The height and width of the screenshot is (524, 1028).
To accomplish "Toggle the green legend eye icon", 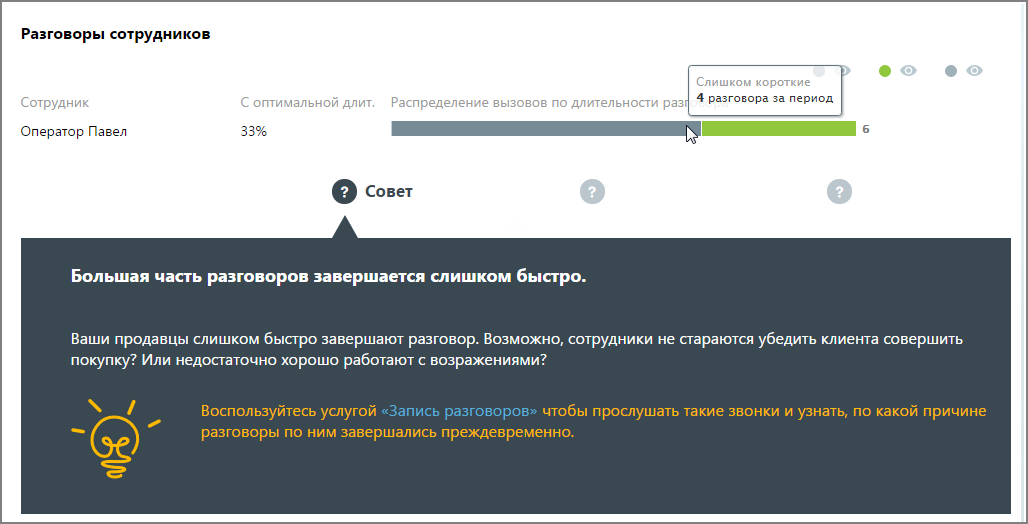I will [908, 71].
